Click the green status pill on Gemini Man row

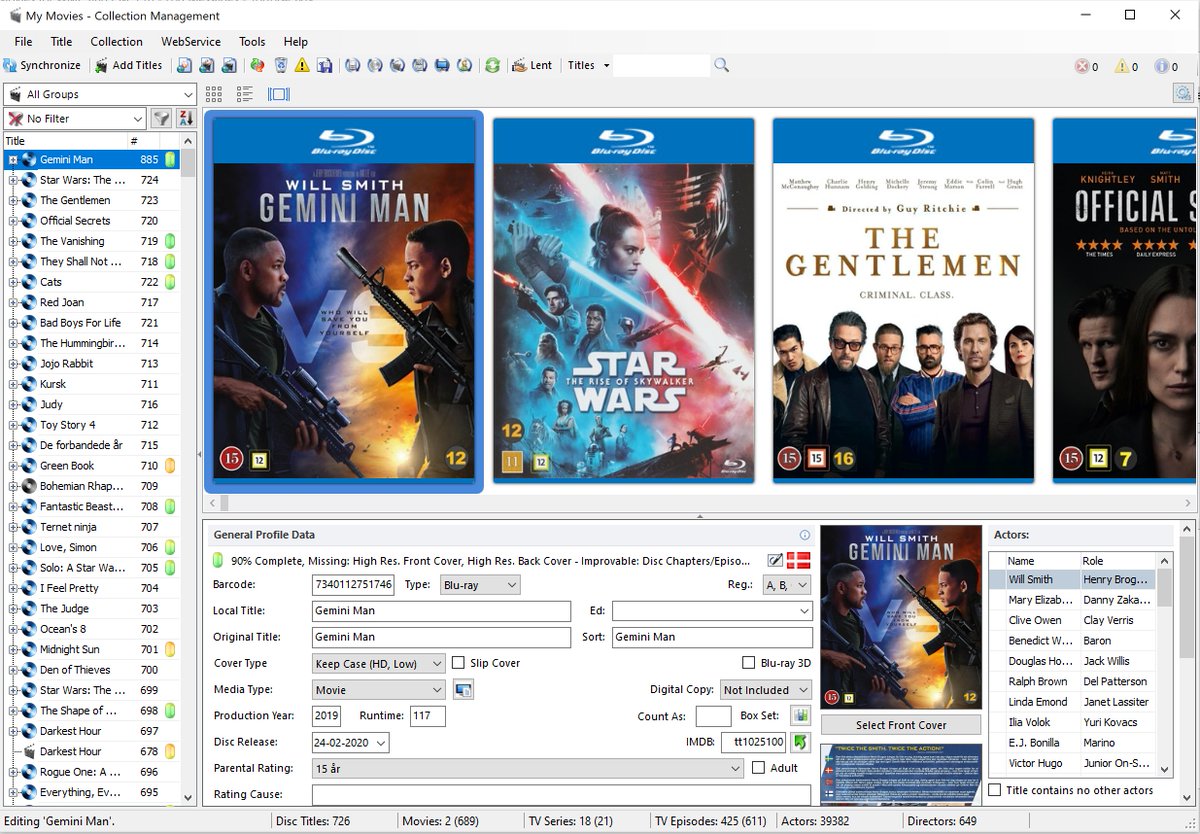(x=170, y=159)
